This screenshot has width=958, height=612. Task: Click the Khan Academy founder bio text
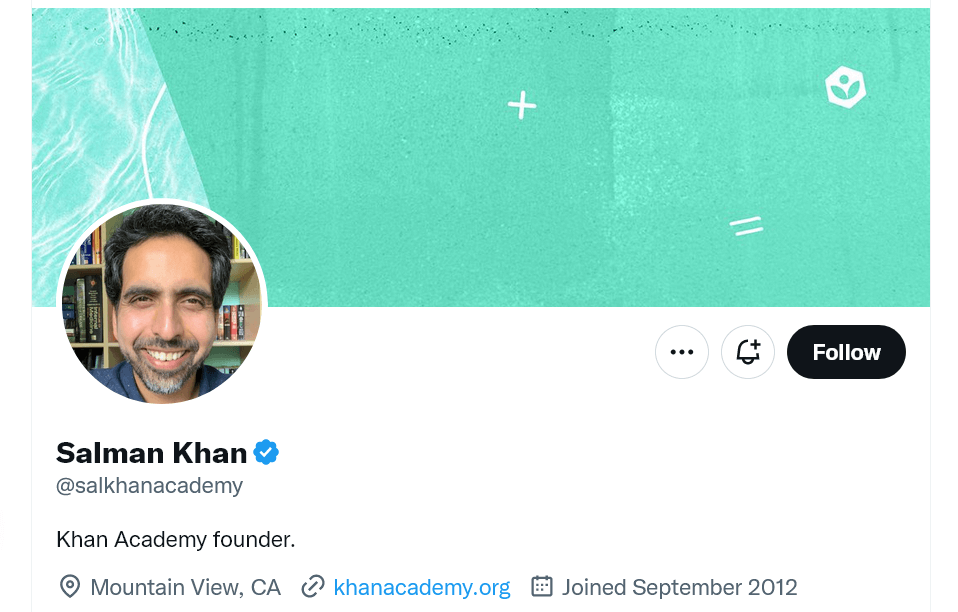[176, 539]
